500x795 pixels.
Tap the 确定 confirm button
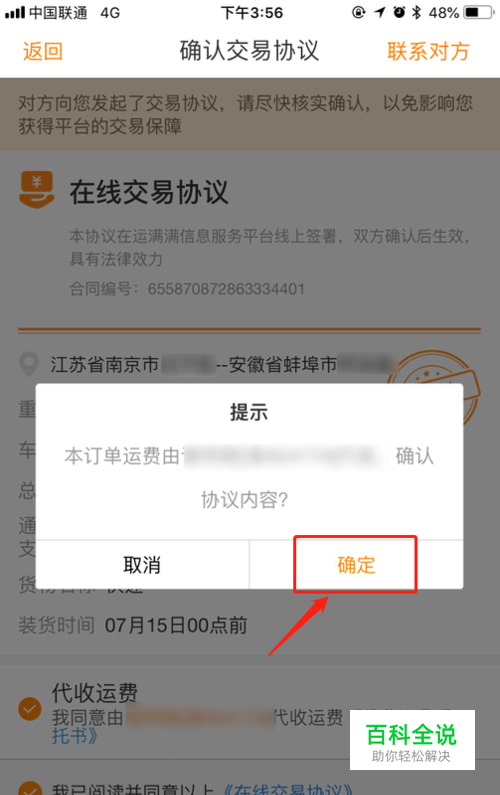click(x=356, y=565)
